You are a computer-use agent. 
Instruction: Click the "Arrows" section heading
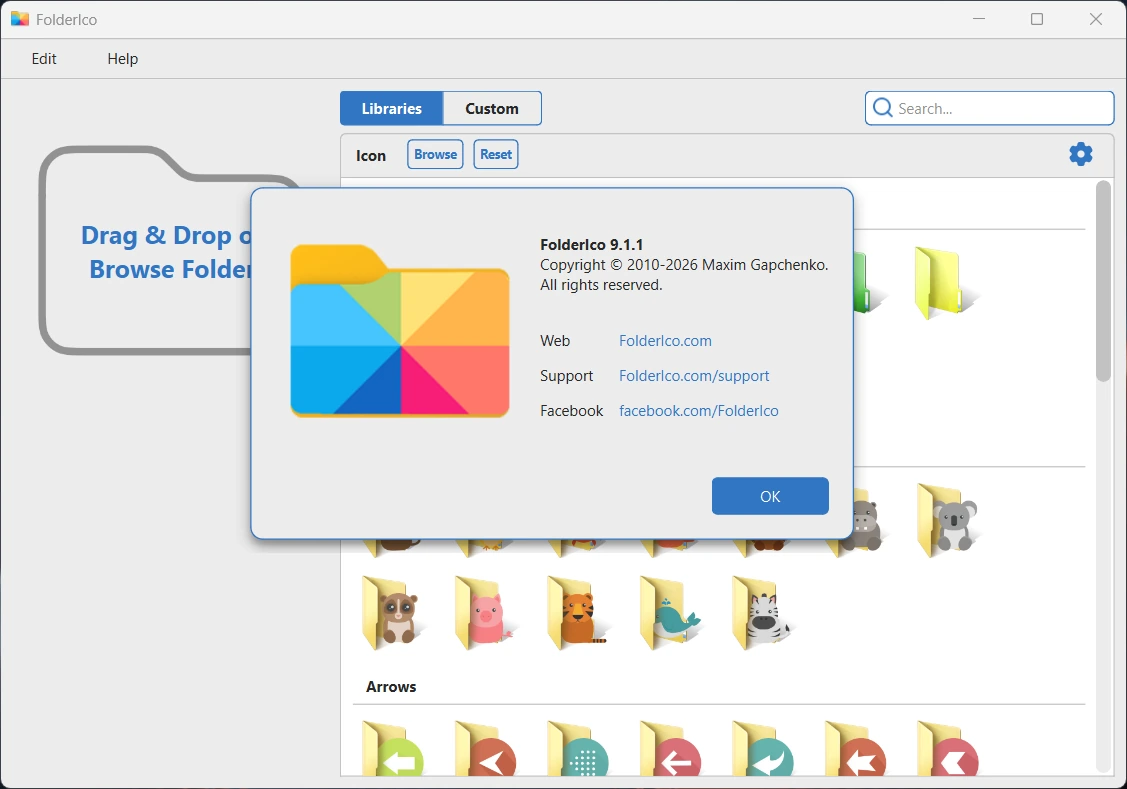coord(391,687)
